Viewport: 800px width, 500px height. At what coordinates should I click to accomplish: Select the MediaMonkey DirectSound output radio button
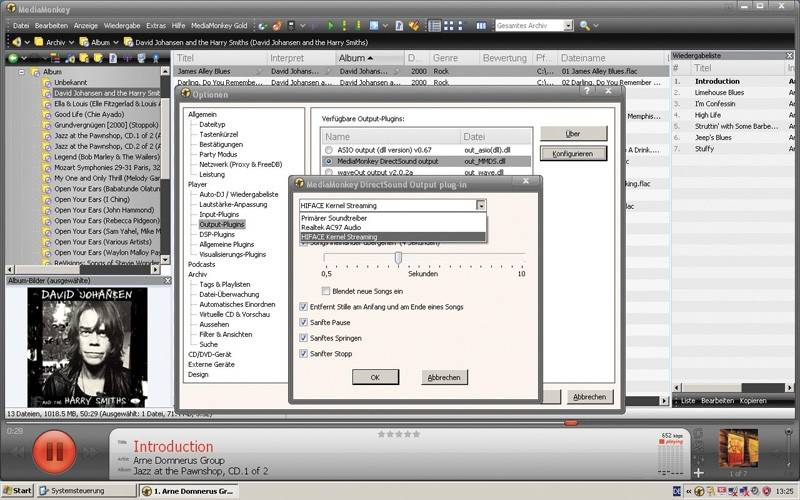(x=329, y=161)
